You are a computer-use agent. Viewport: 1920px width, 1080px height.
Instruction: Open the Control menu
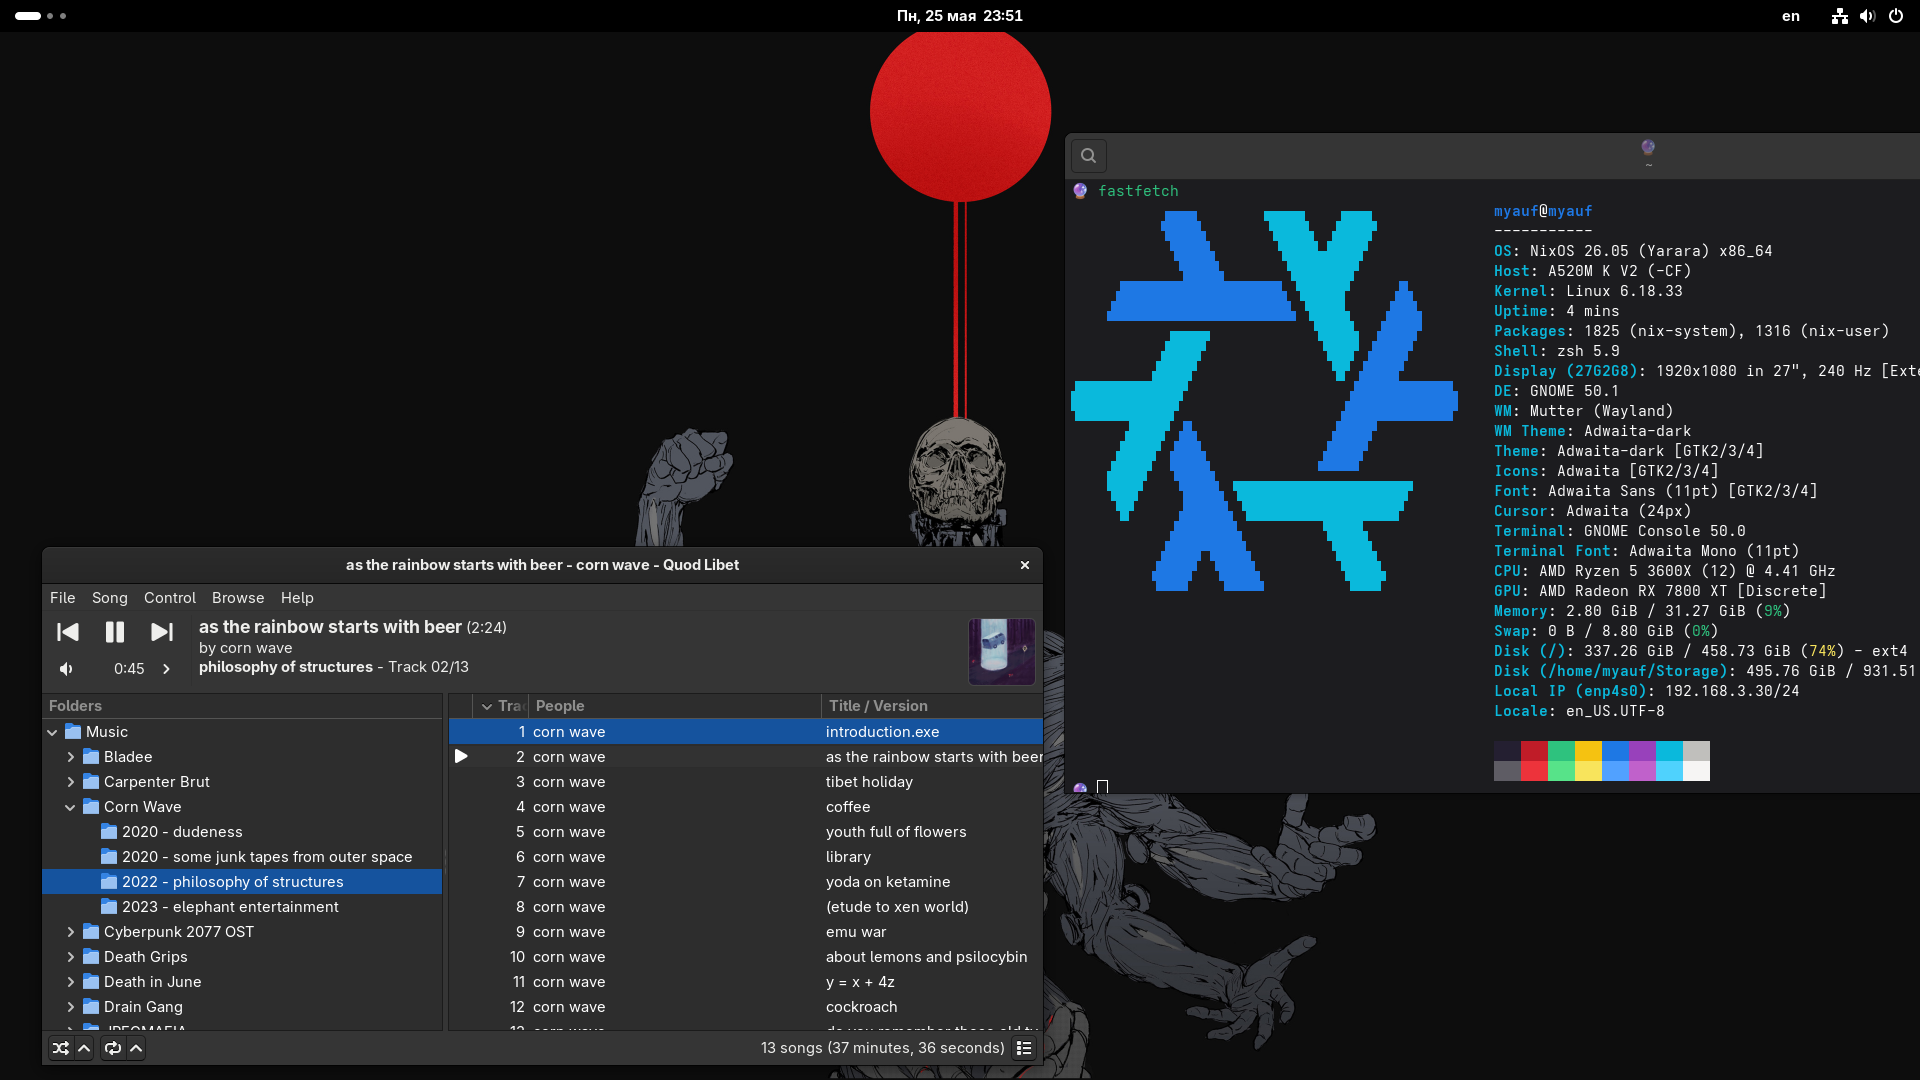click(x=170, y=598)
